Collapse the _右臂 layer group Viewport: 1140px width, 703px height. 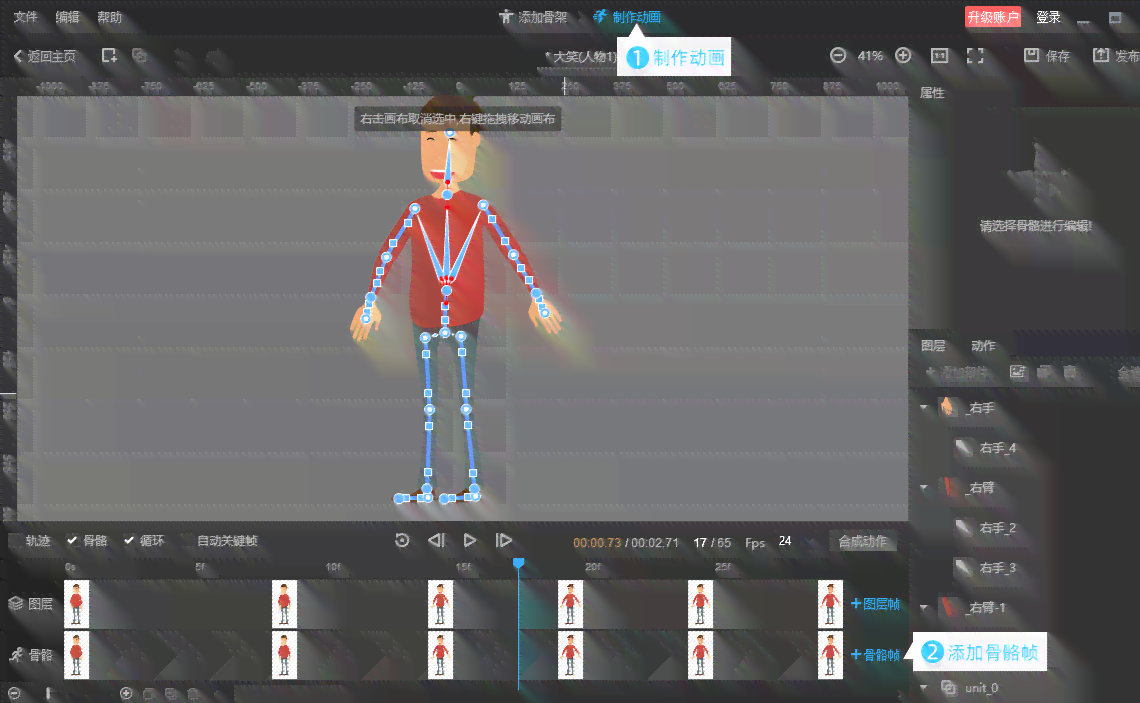click(924, 488)
